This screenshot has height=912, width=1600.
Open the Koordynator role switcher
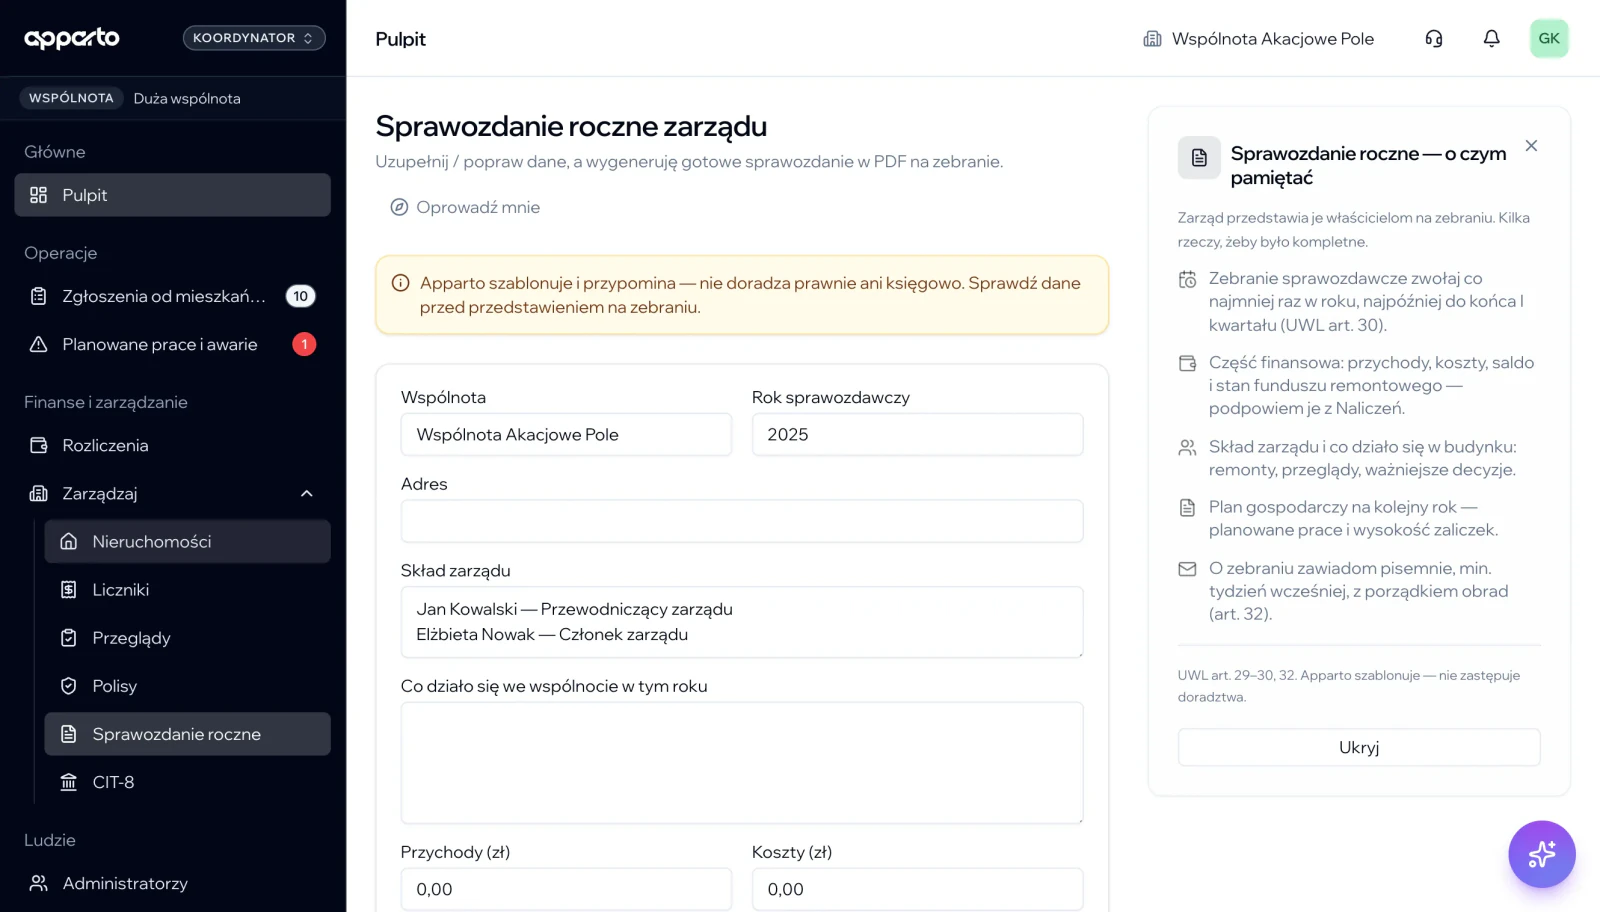pyautogui.click(x=254, y=38)
